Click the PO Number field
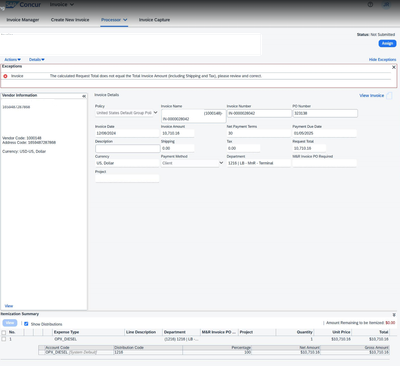The image size is (400, 366). (x=325, y=113)
